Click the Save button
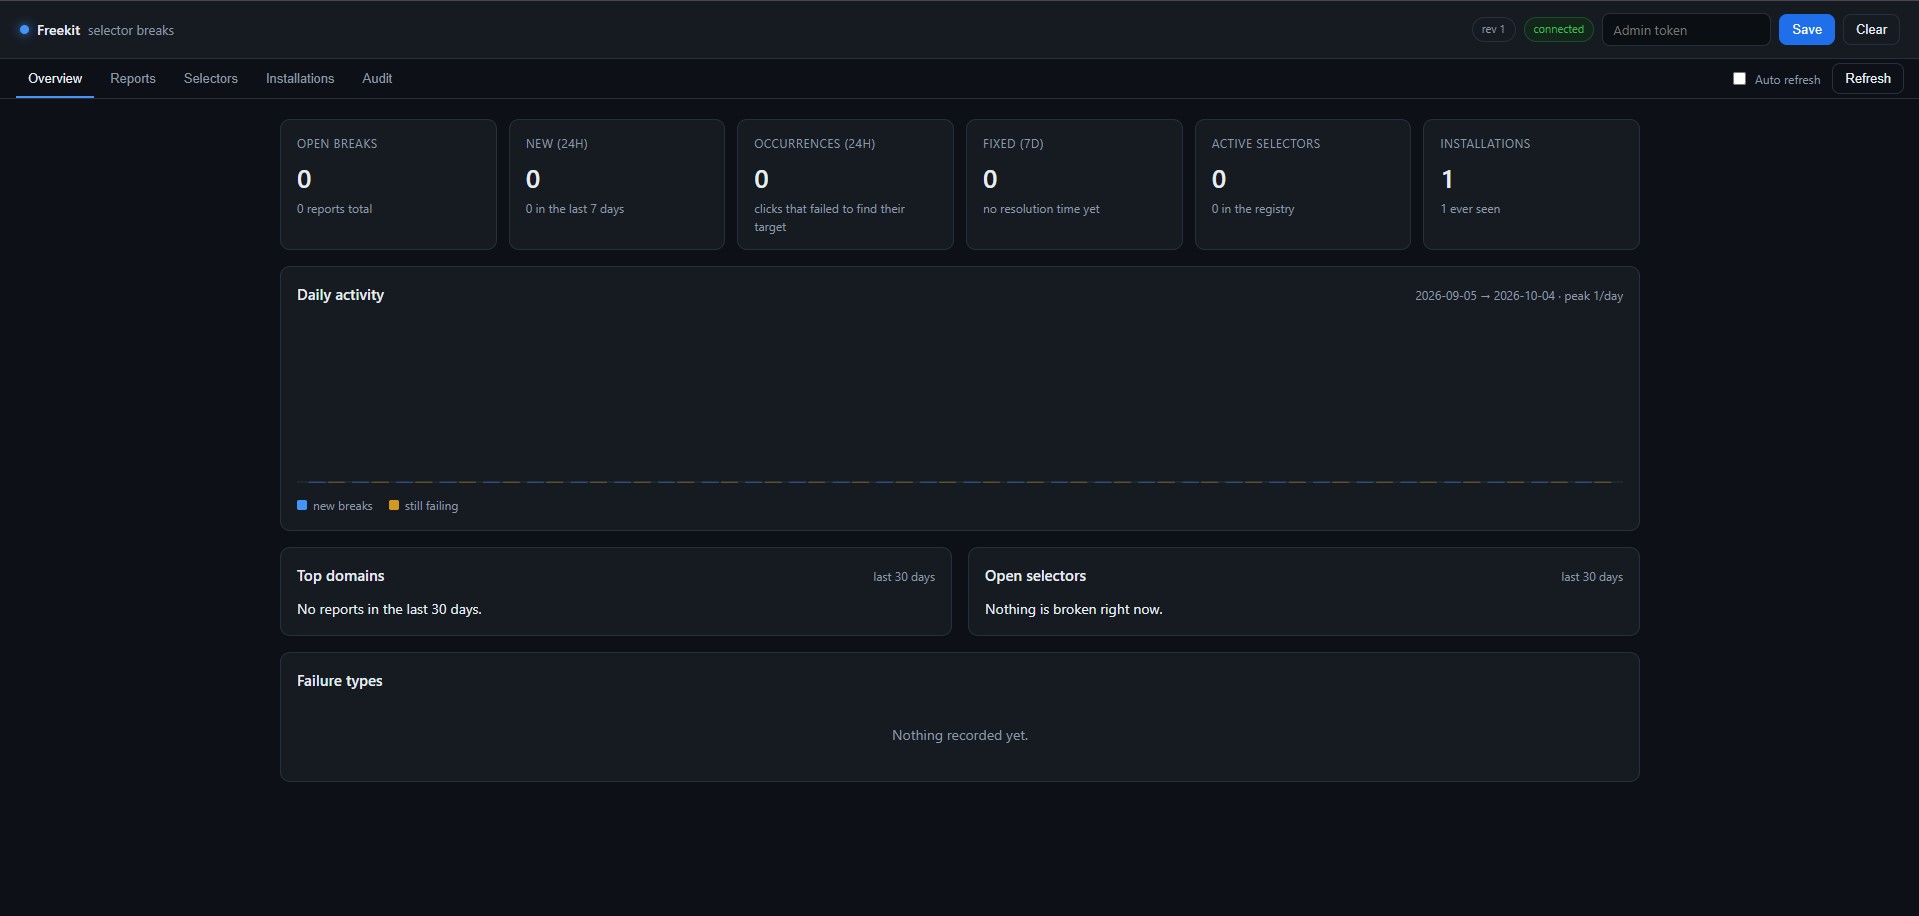 pos(1806,29)
